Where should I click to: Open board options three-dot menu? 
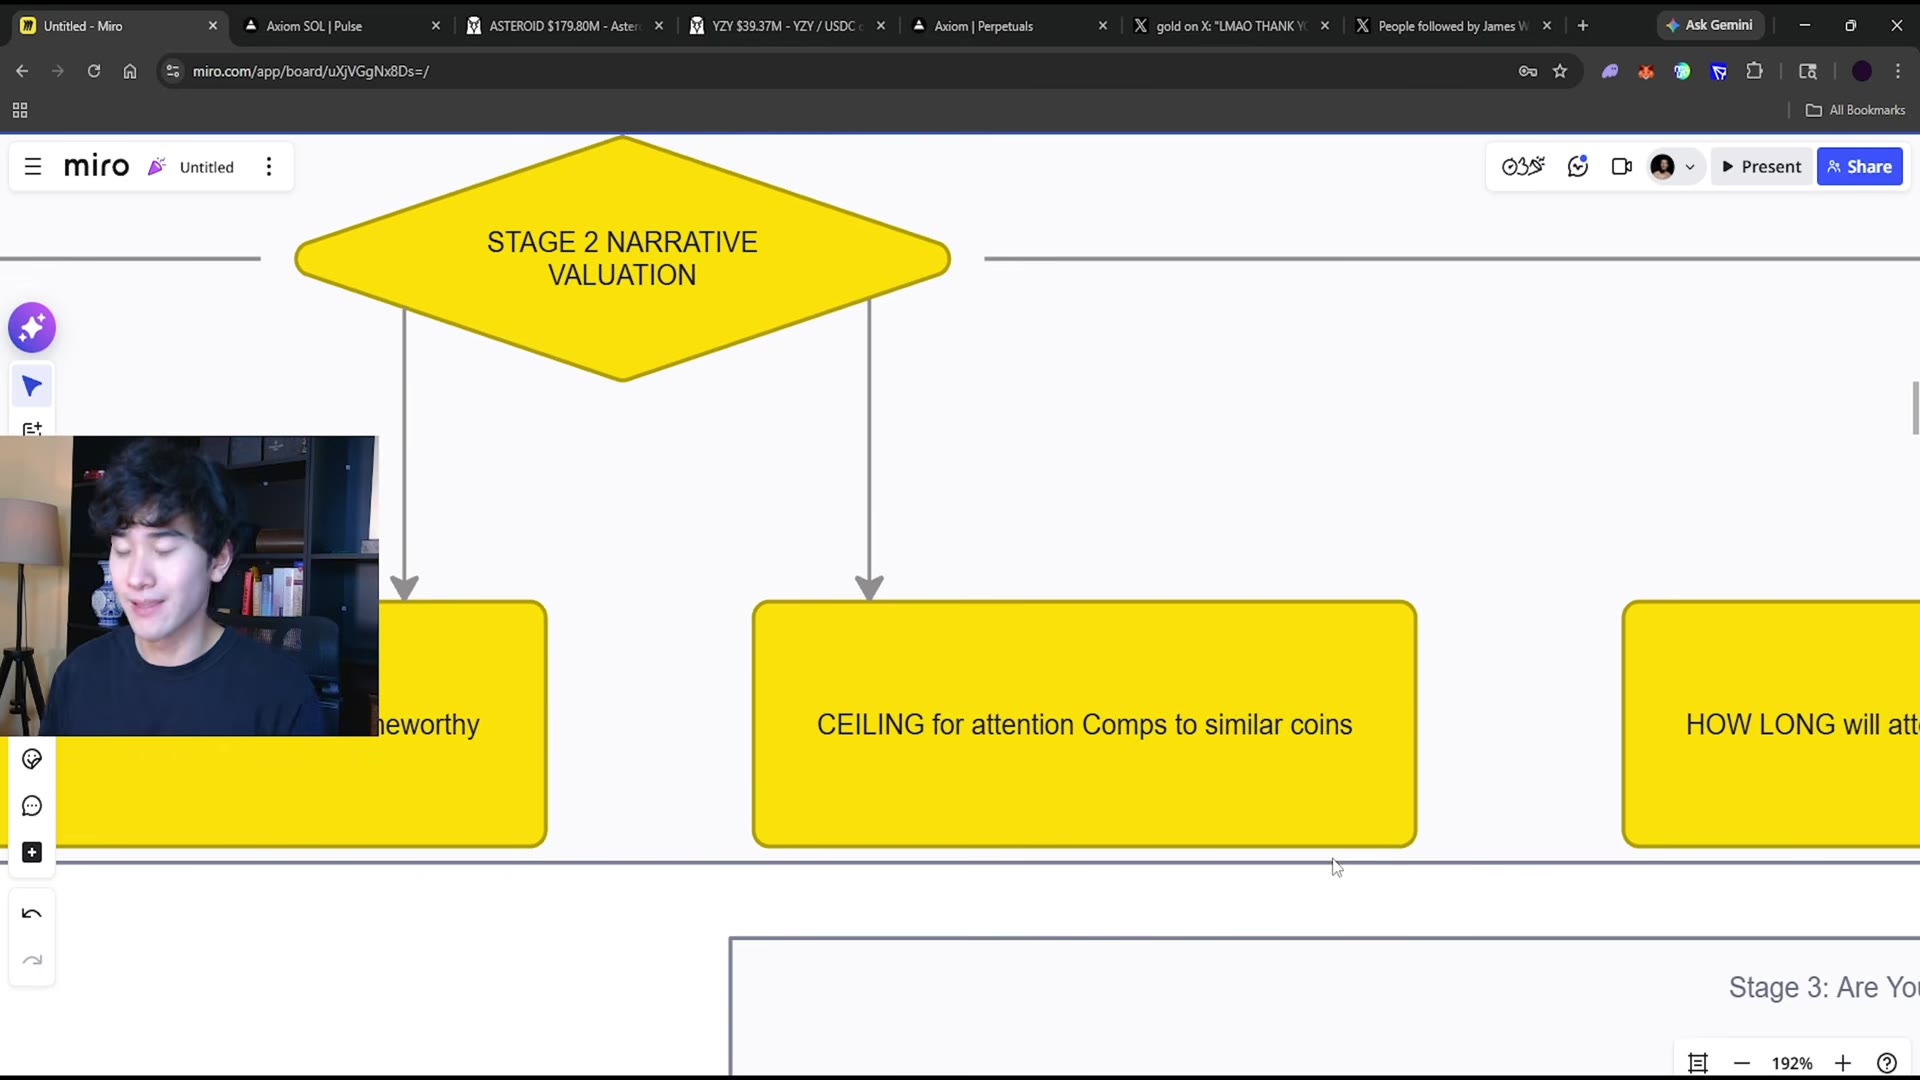[x=269, y=167]
